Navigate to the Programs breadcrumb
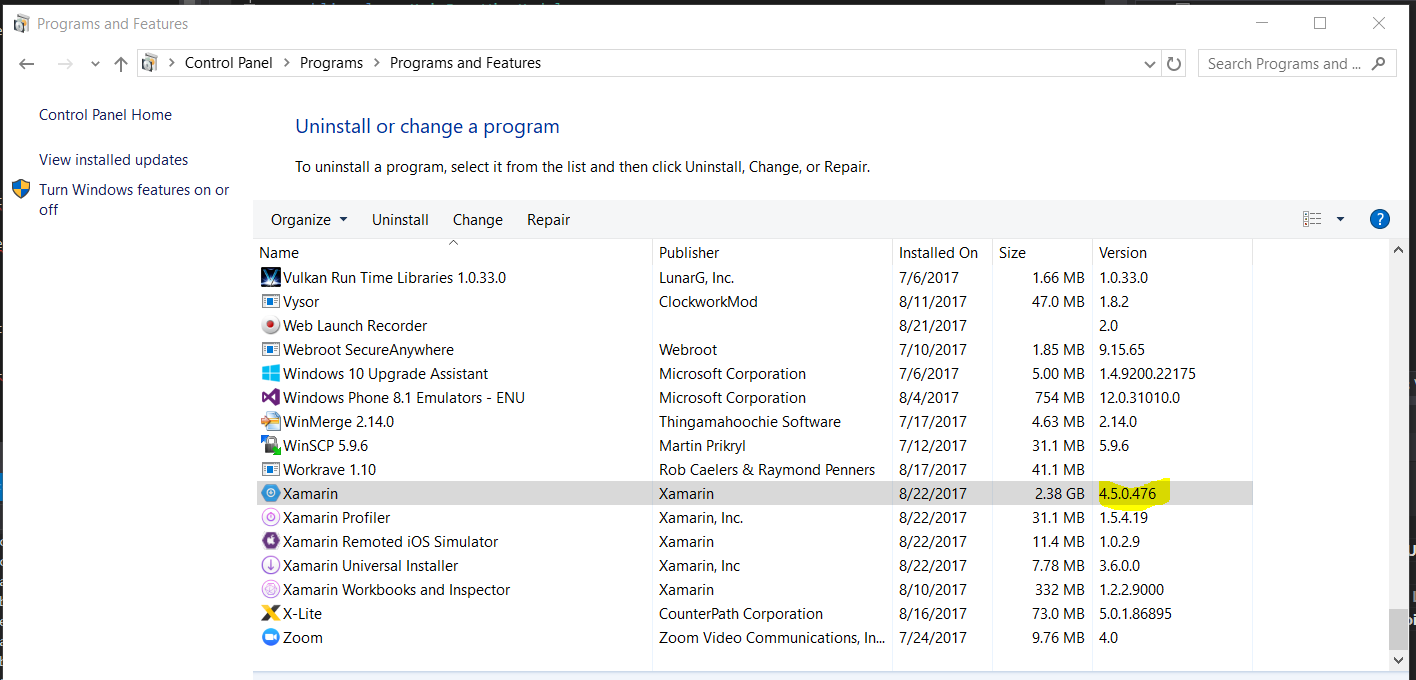Screen dimensions: 1416x680 click(331, 63)
